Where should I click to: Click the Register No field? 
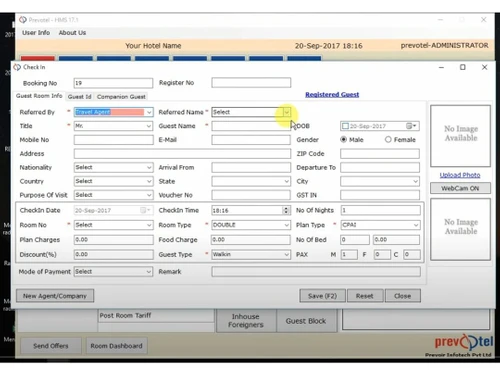point(251,83)
